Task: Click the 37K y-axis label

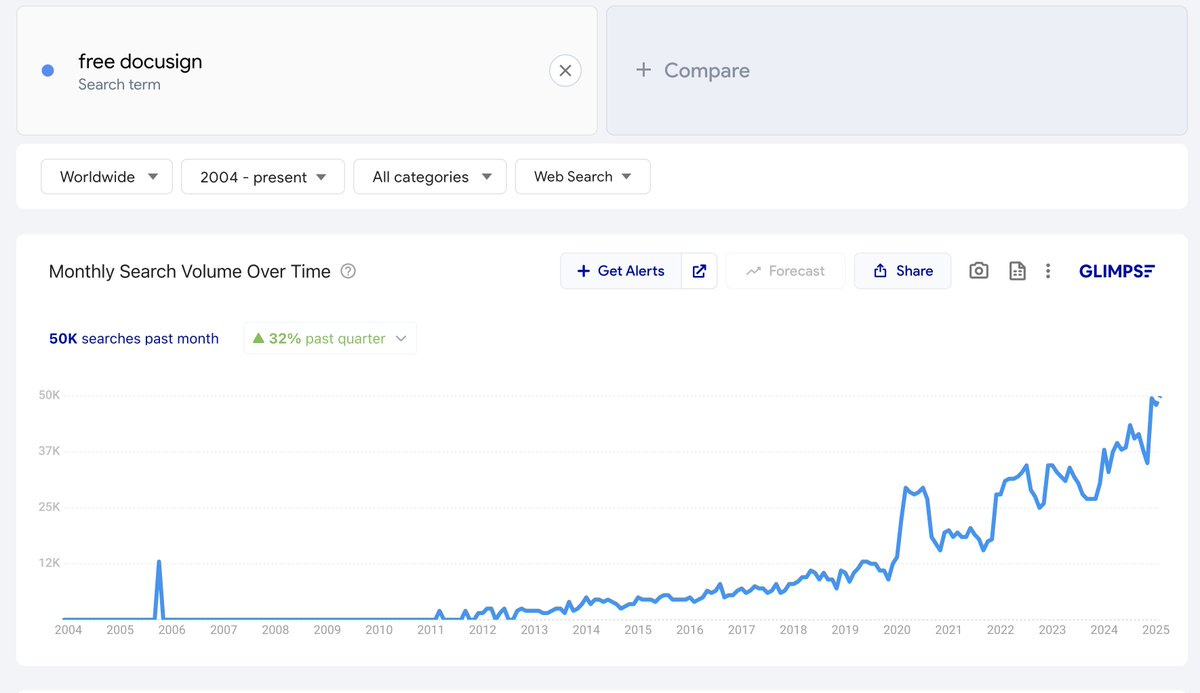Action: (x=50, y=451)
